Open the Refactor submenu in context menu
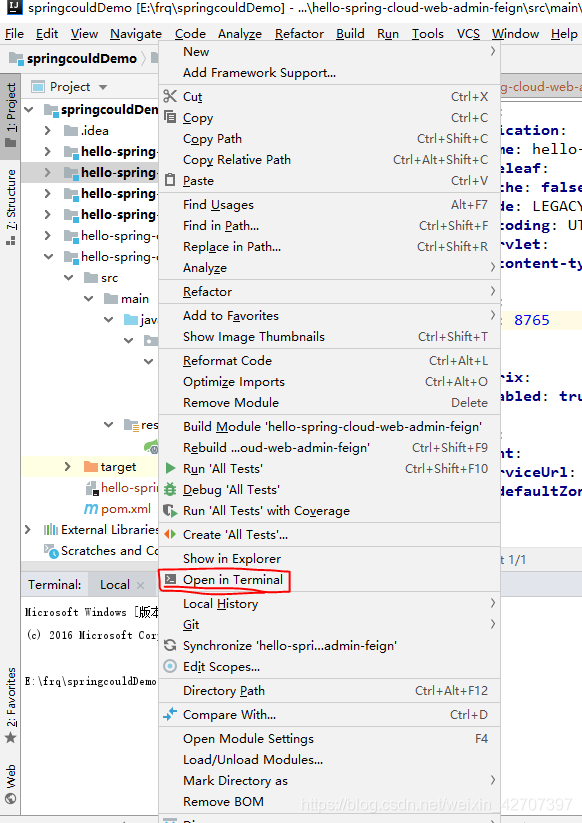This screenshot has width=582, height=823. point(329,291)
